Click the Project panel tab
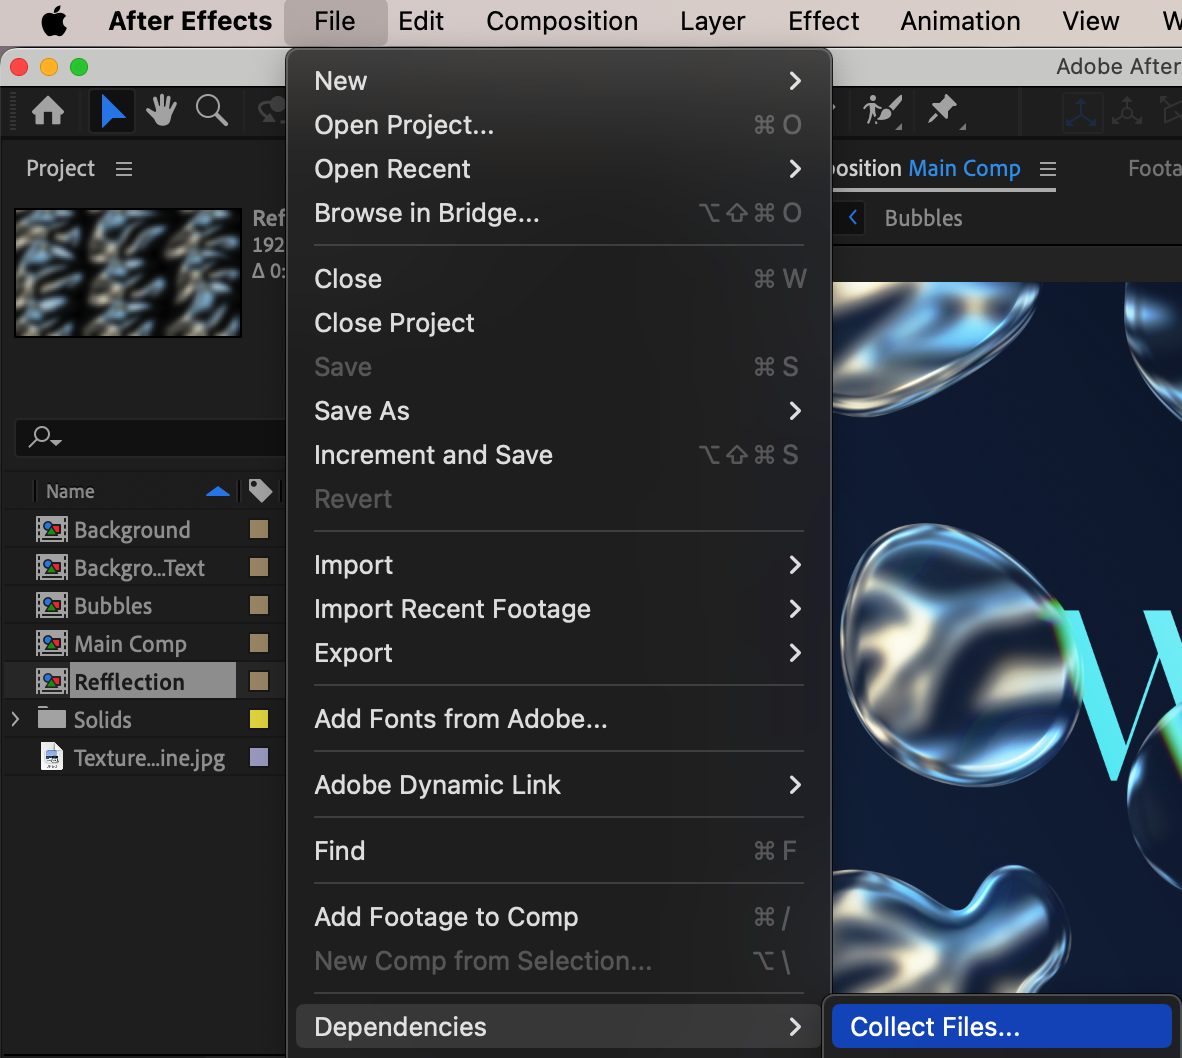 [x=60, y=168]
